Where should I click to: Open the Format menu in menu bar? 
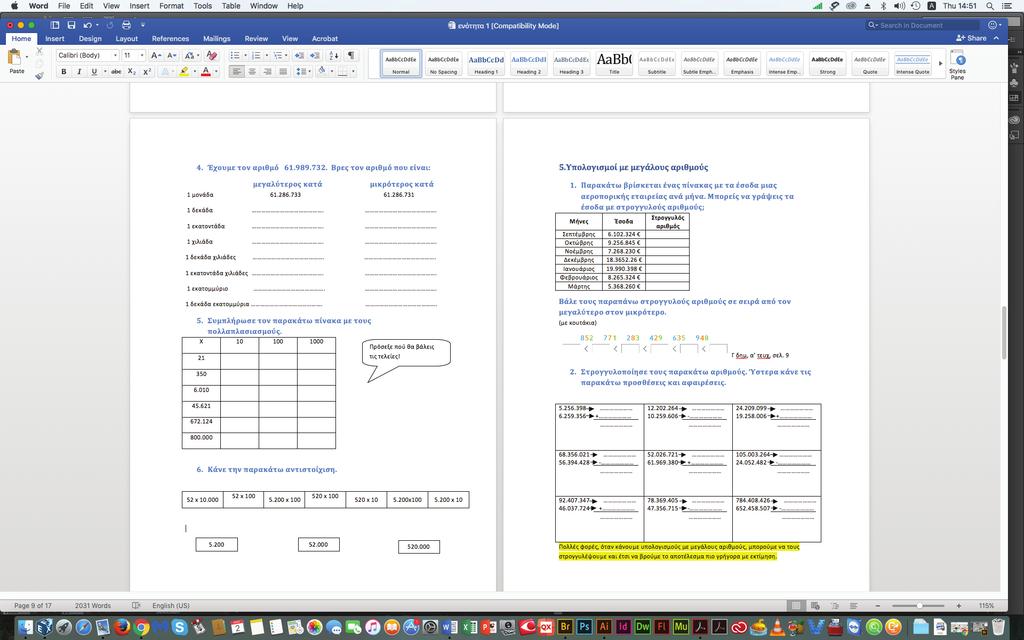[x=171, y=6]
